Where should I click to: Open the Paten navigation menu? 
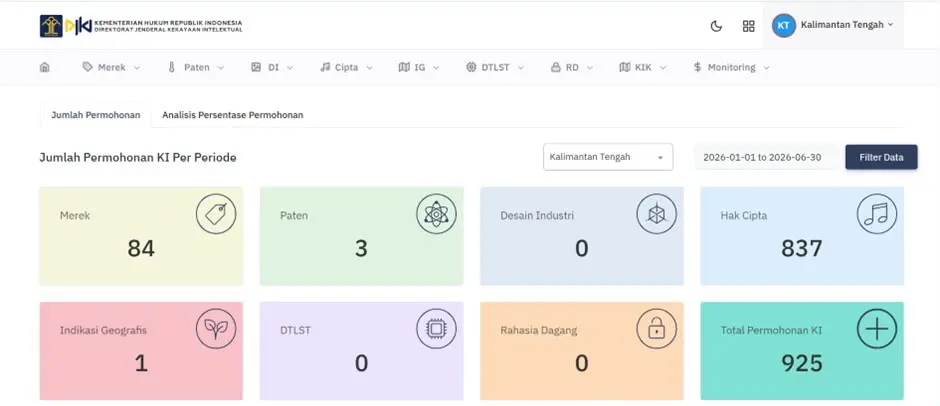tap(196, 67)
